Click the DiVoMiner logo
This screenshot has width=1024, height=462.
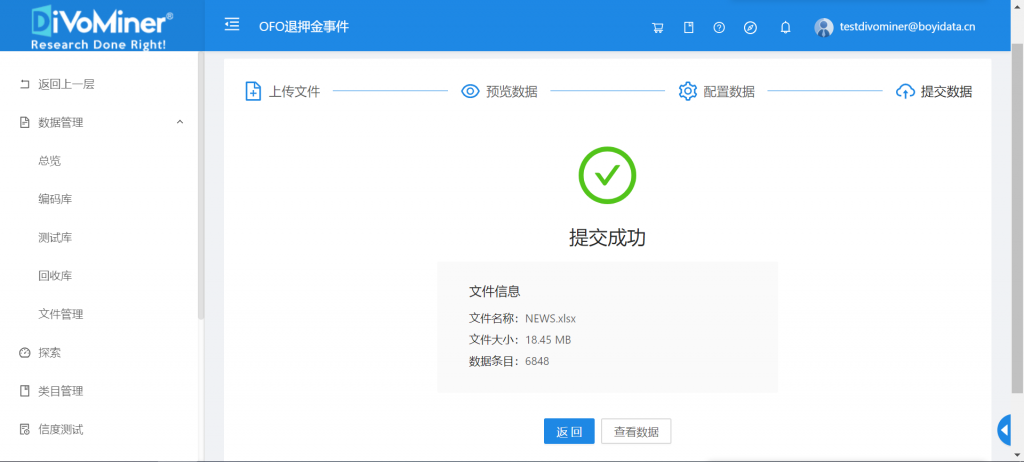pos(103,27)
